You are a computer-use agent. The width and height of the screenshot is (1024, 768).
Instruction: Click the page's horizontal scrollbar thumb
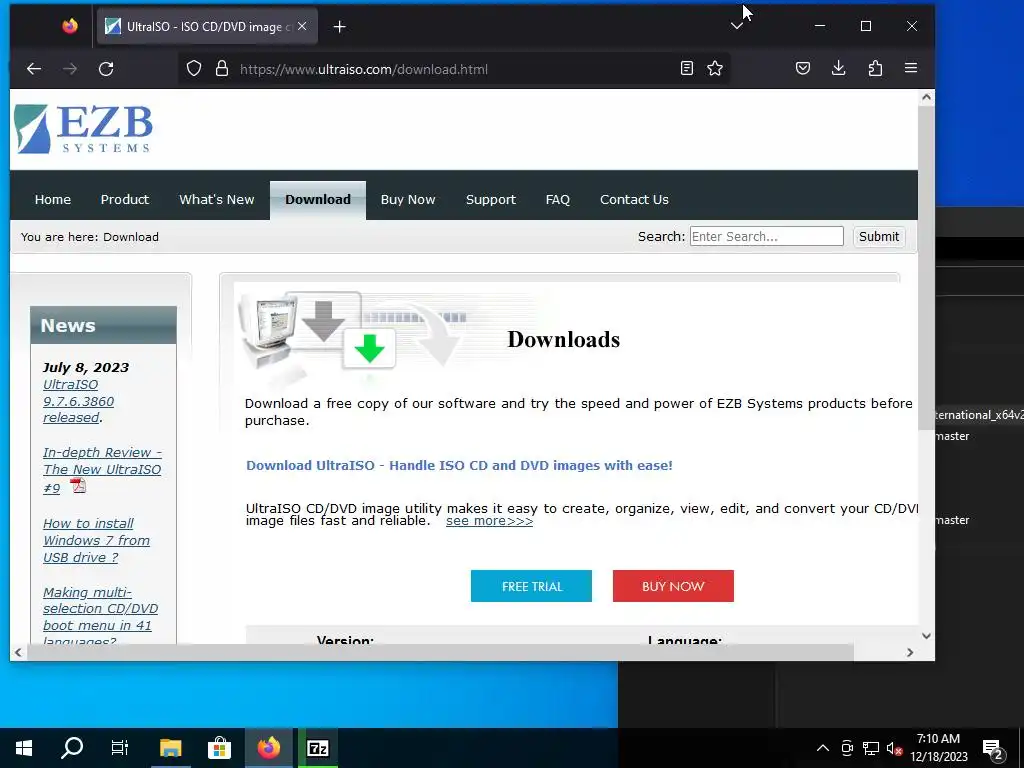(x=440, y=652)
